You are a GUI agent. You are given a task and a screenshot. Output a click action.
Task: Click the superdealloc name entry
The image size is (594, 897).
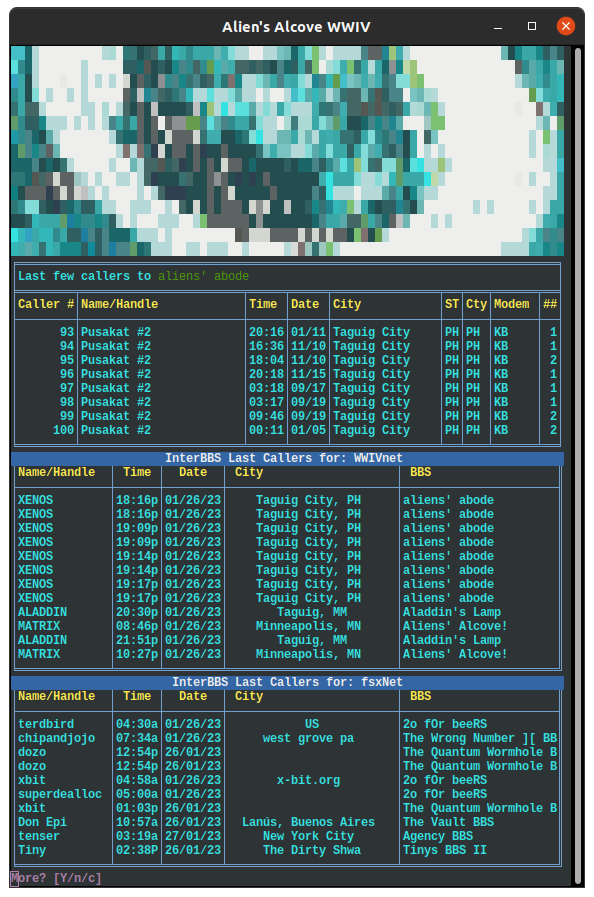[60, 794]
